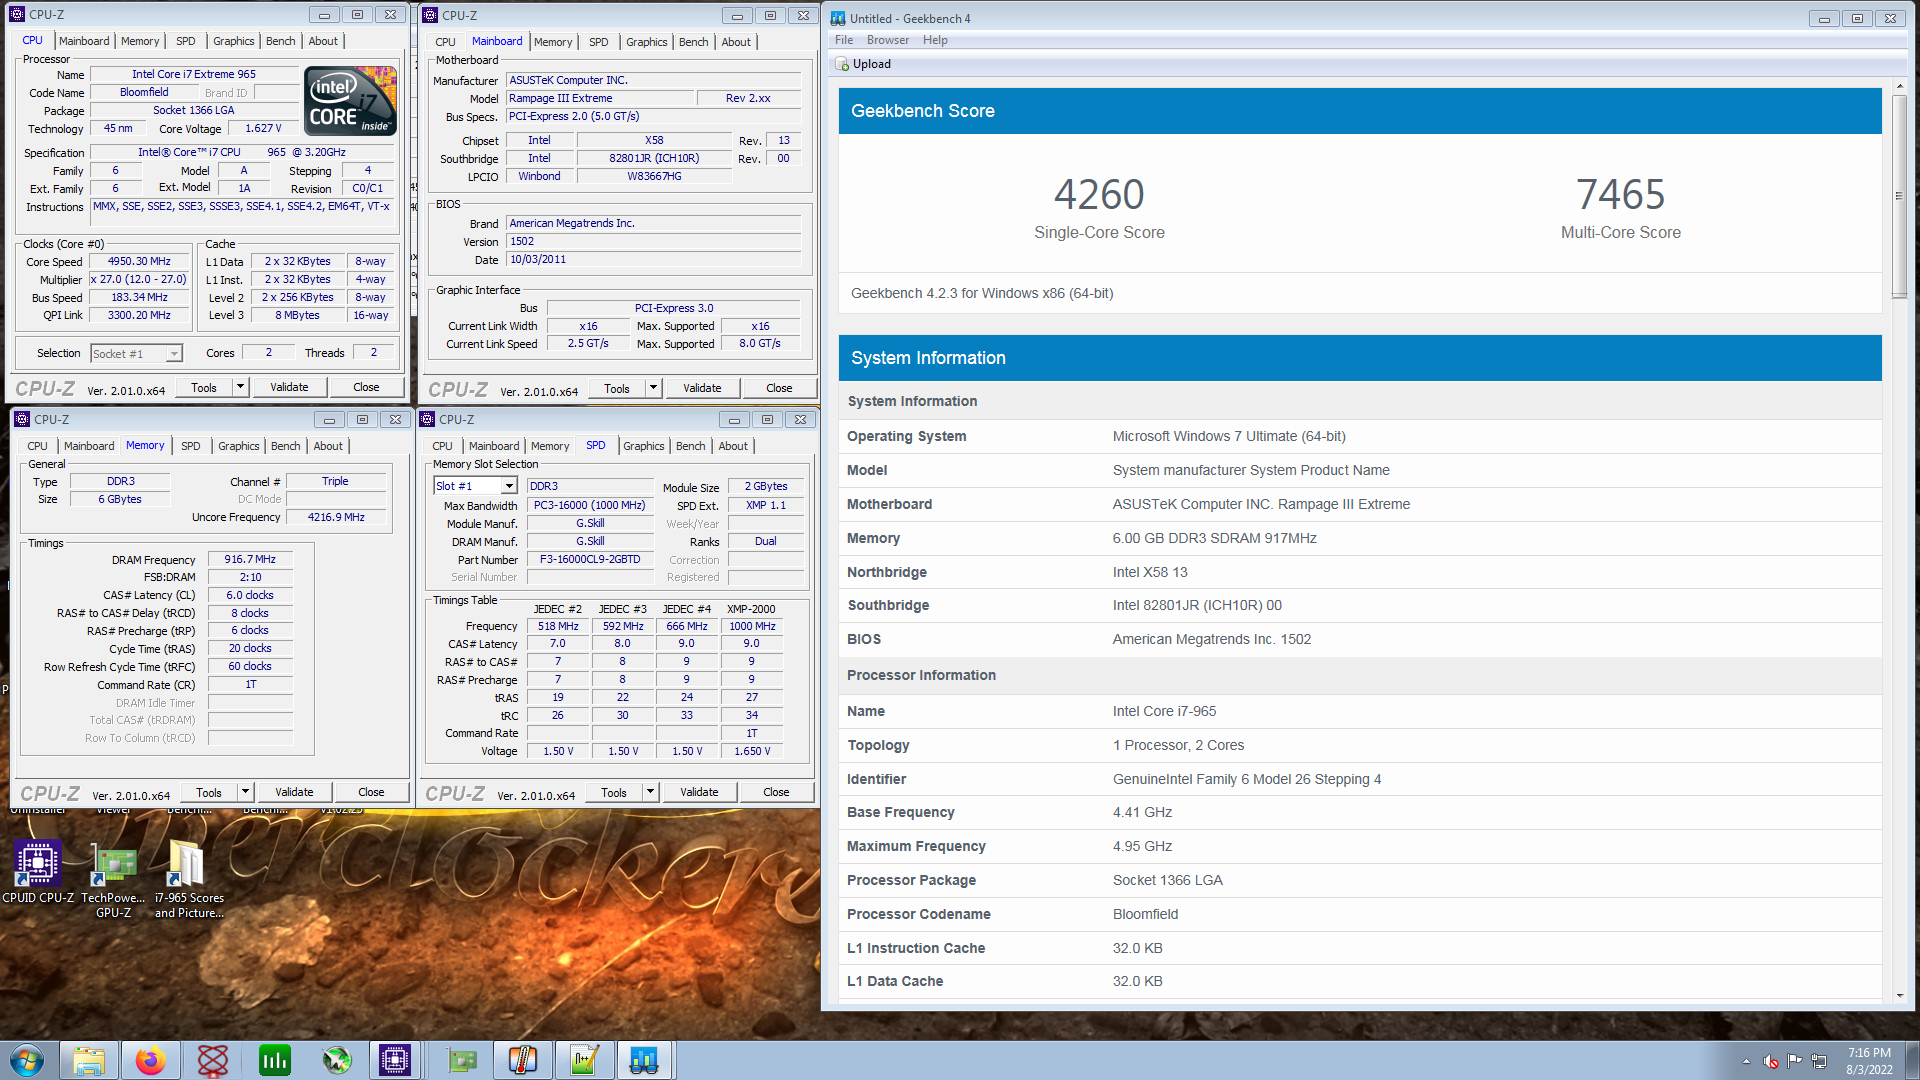Click the Uncore Frequency 4216.9 MHz value
The width and height of the screenshot is (1920, 1080).
(336, 517)
